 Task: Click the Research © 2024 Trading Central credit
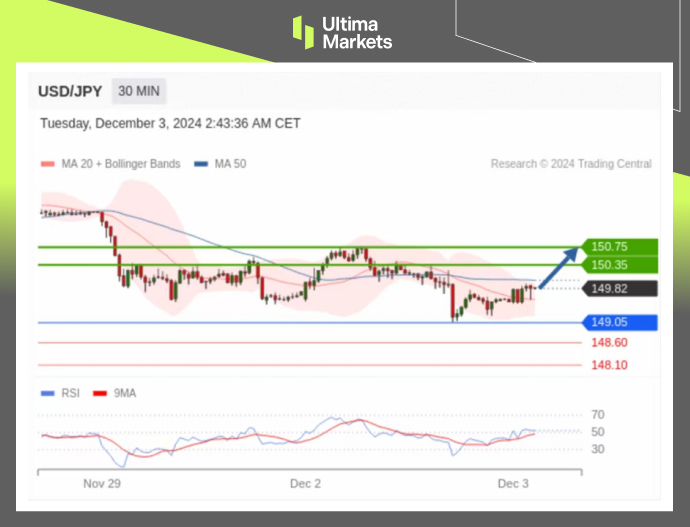[570, 164]
